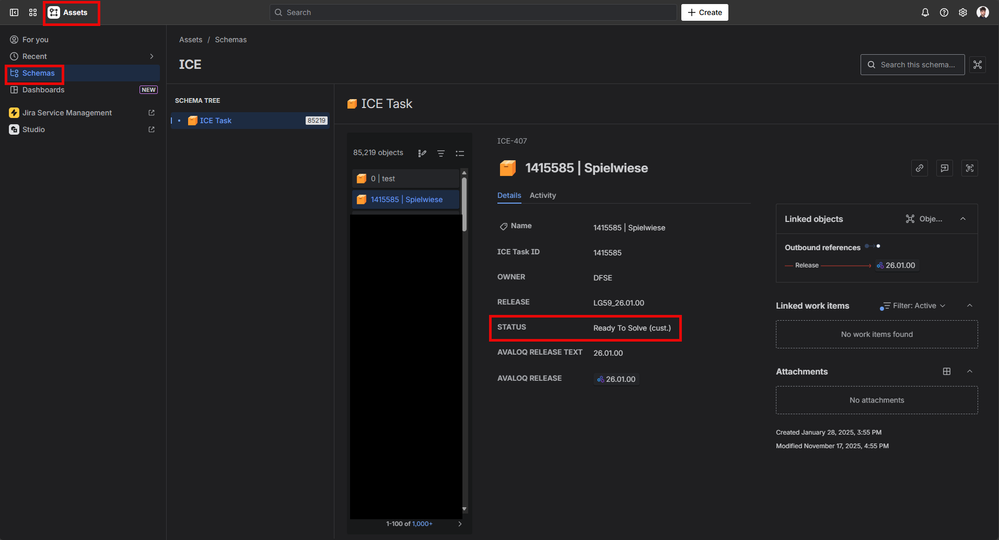Click the Create button

705,12
